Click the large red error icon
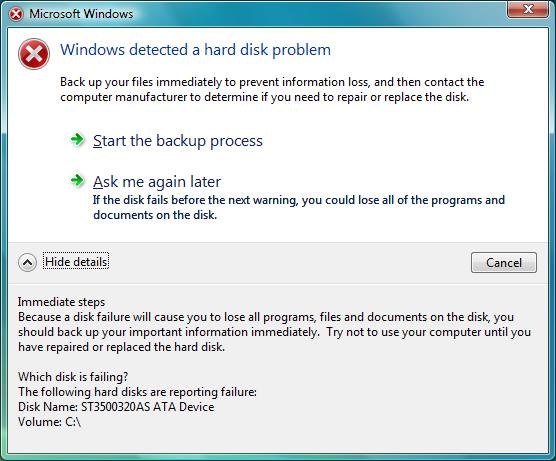The height and width of the screenshot is (461, 556). (34, 54)
